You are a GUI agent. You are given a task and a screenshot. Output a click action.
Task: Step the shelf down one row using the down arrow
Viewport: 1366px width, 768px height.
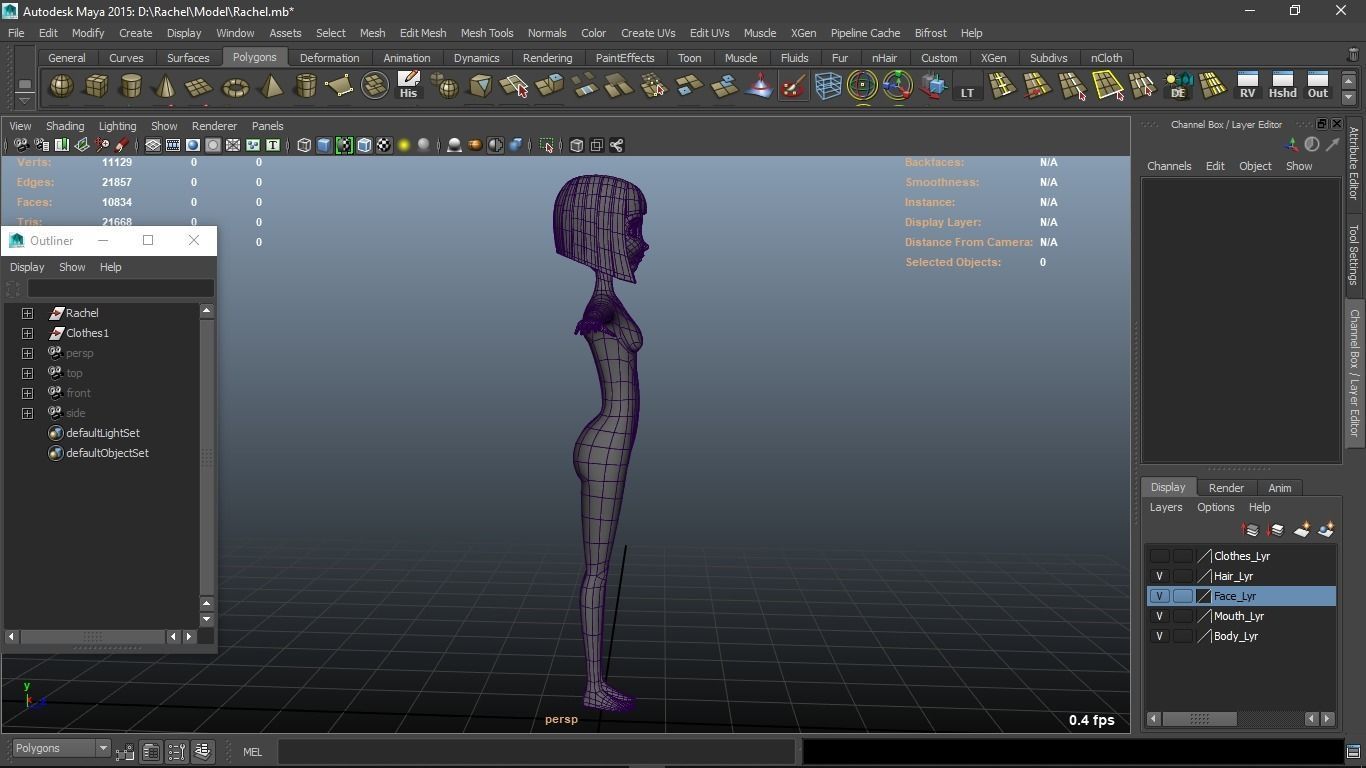coord(1348,98)
